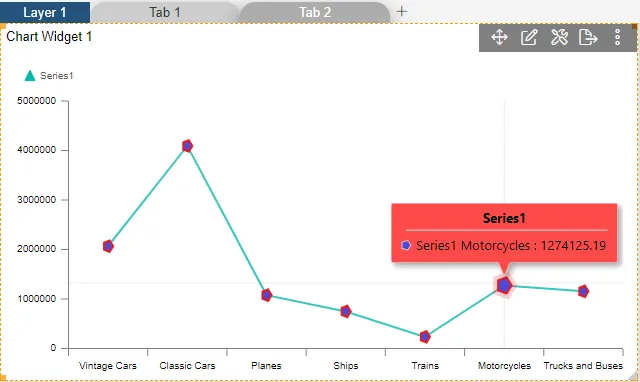
Task: Click the Ships data point marker
Action: coord(346,311)
